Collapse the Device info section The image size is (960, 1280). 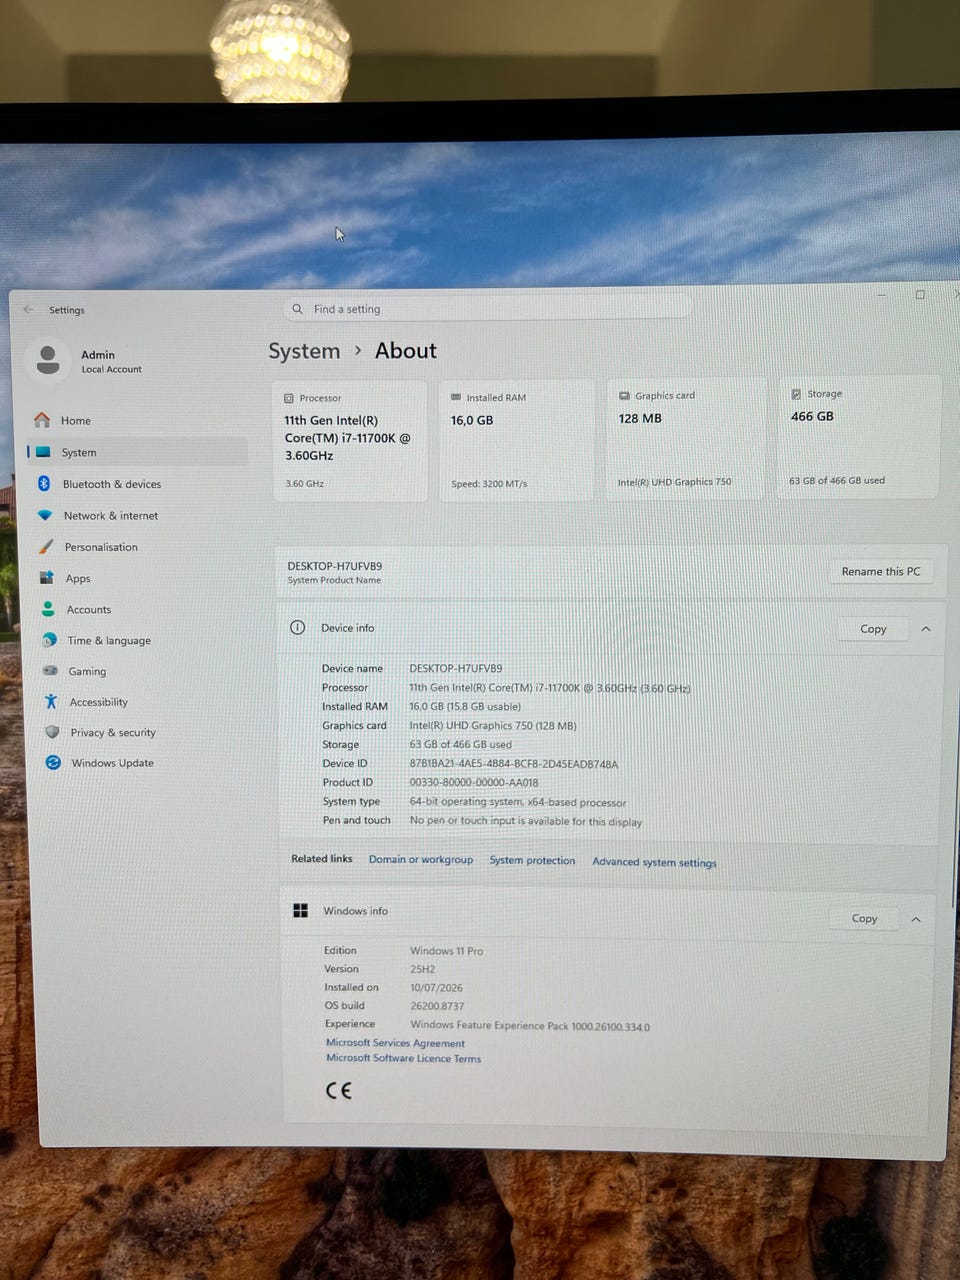click(926, 629)
